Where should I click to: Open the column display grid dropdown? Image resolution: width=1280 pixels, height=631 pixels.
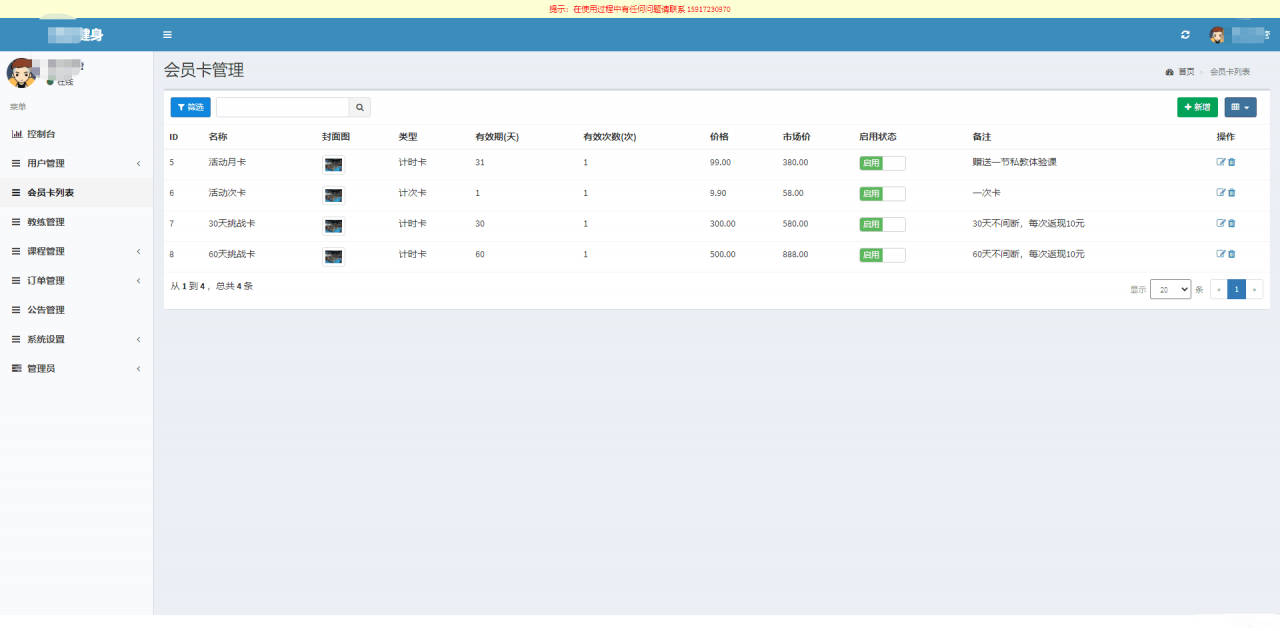click(x=1240, y=107)
